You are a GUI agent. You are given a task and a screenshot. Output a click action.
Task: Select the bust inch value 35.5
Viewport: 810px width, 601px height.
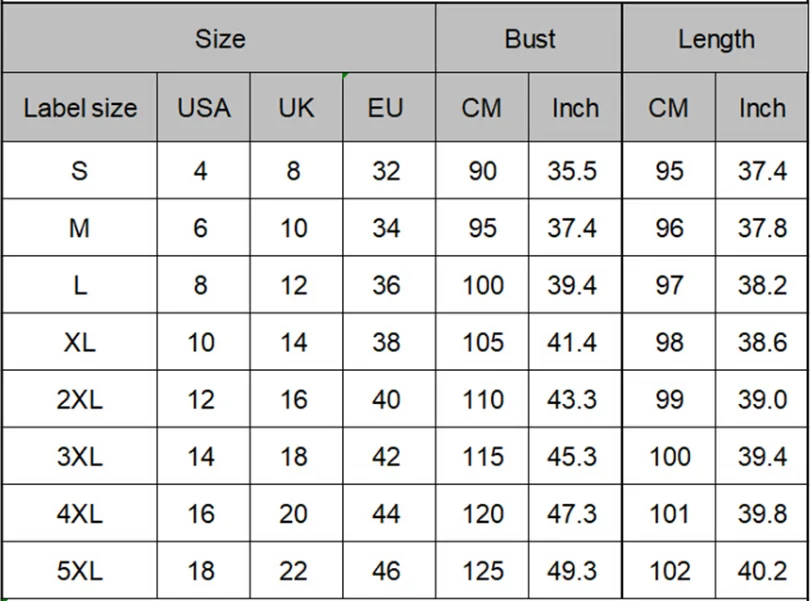(572, 171)
